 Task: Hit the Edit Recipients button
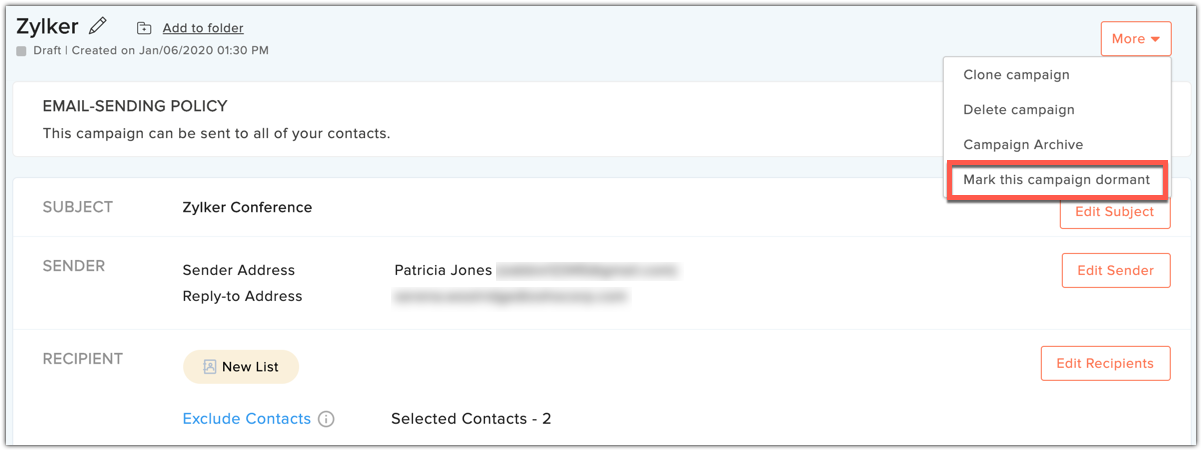click(x=1104, y=363)
